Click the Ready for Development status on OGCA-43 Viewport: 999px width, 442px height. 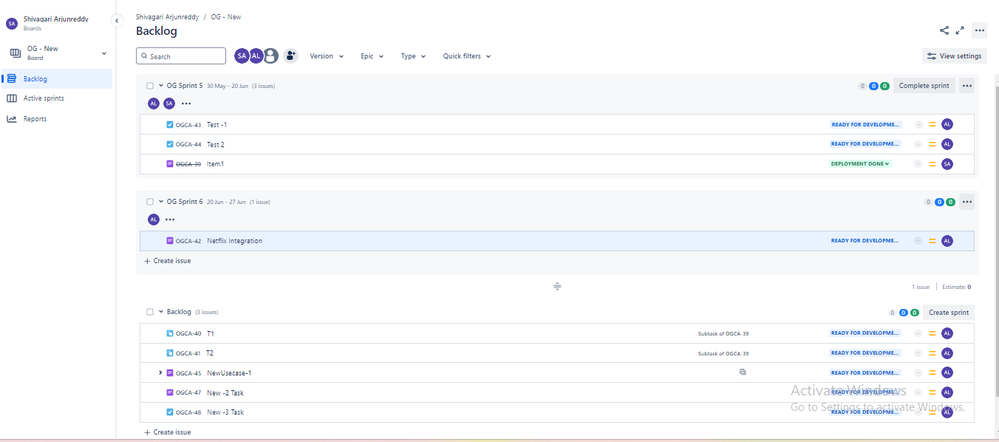point(865,125)
